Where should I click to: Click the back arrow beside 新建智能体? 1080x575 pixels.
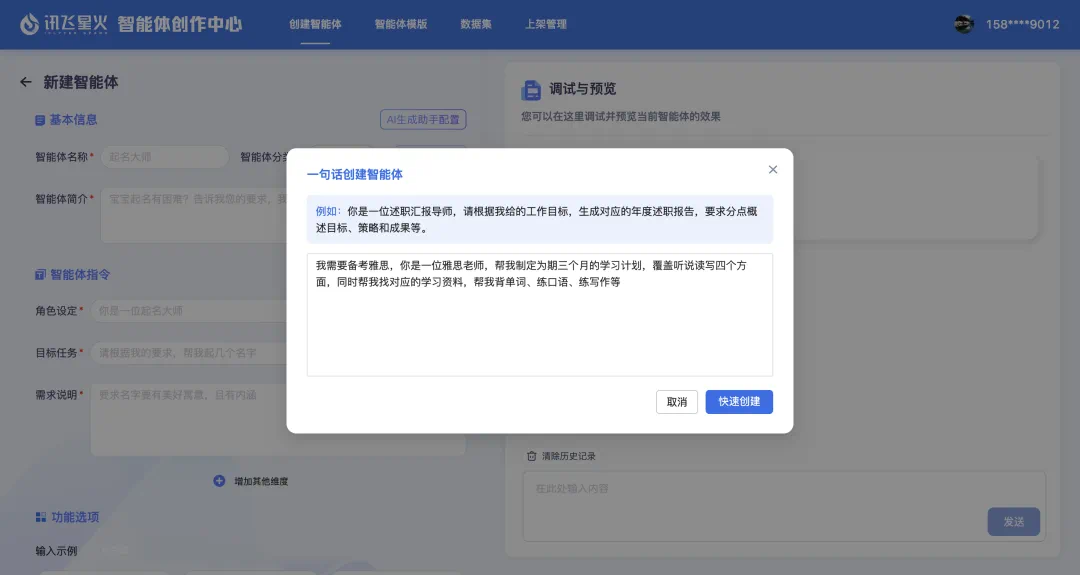[x=26, y=82]
